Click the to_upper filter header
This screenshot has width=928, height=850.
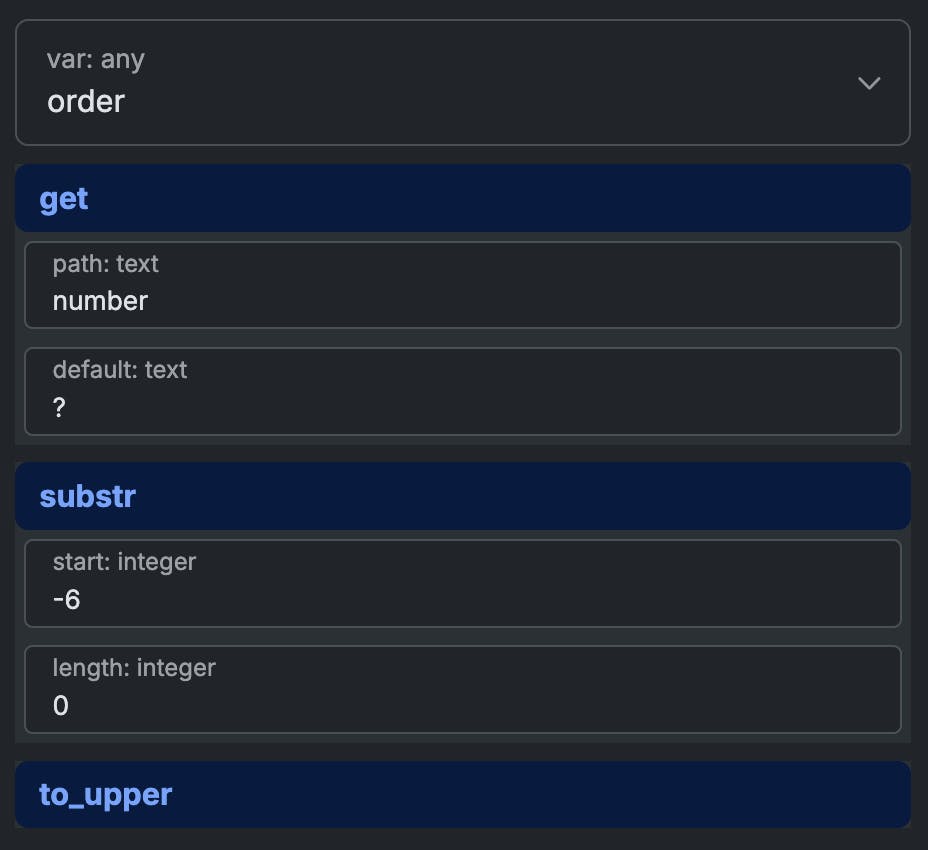[462, 794]
